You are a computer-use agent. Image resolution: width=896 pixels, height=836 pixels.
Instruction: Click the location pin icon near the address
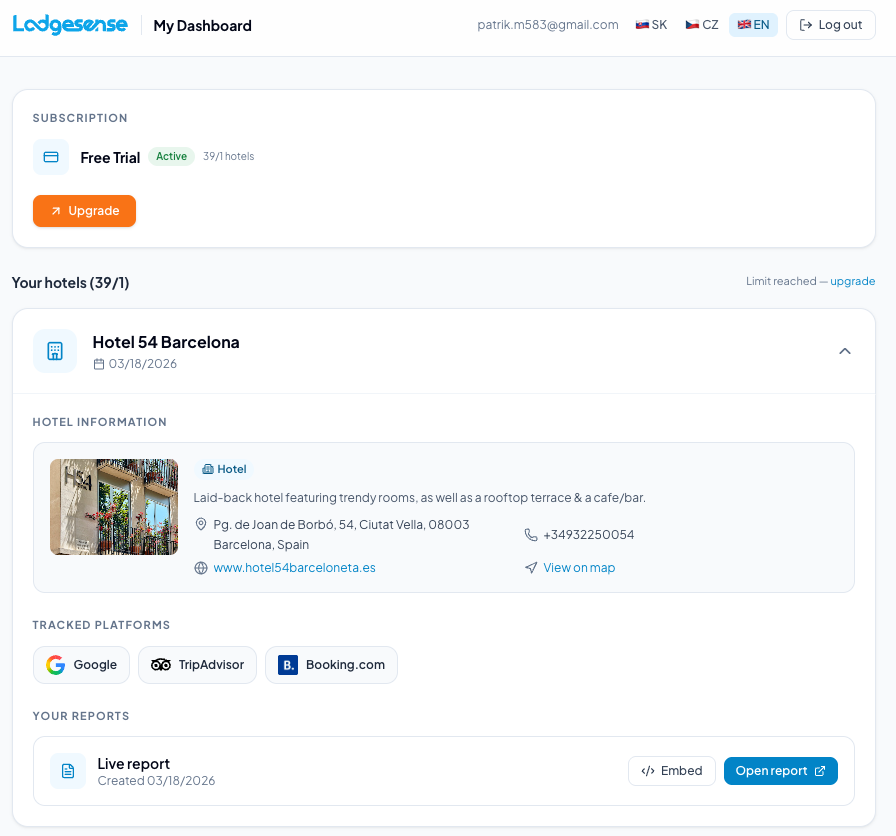tap(200, 524)
